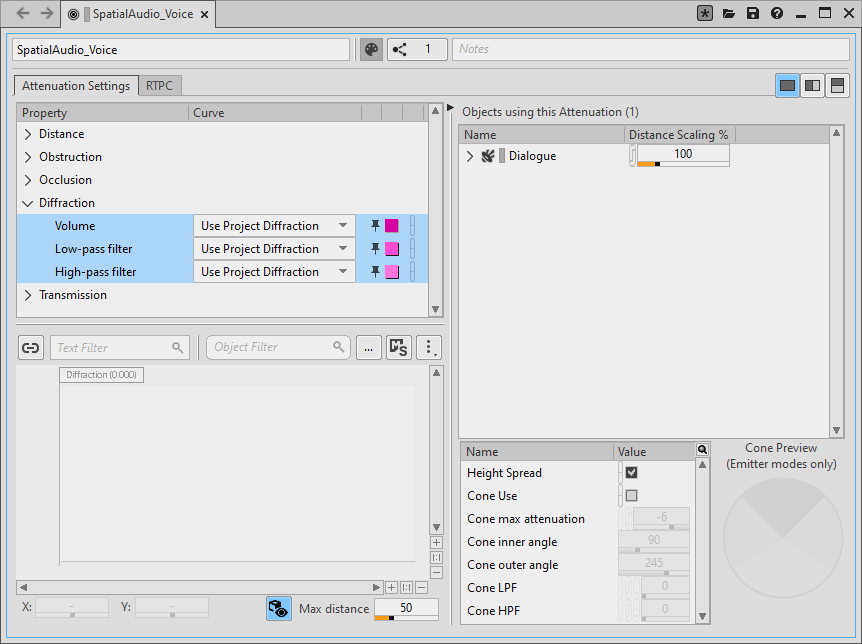The height and width of the screenshot is (644, 862).
Task: Open the project folder icon
Action: tap(729, 14)
